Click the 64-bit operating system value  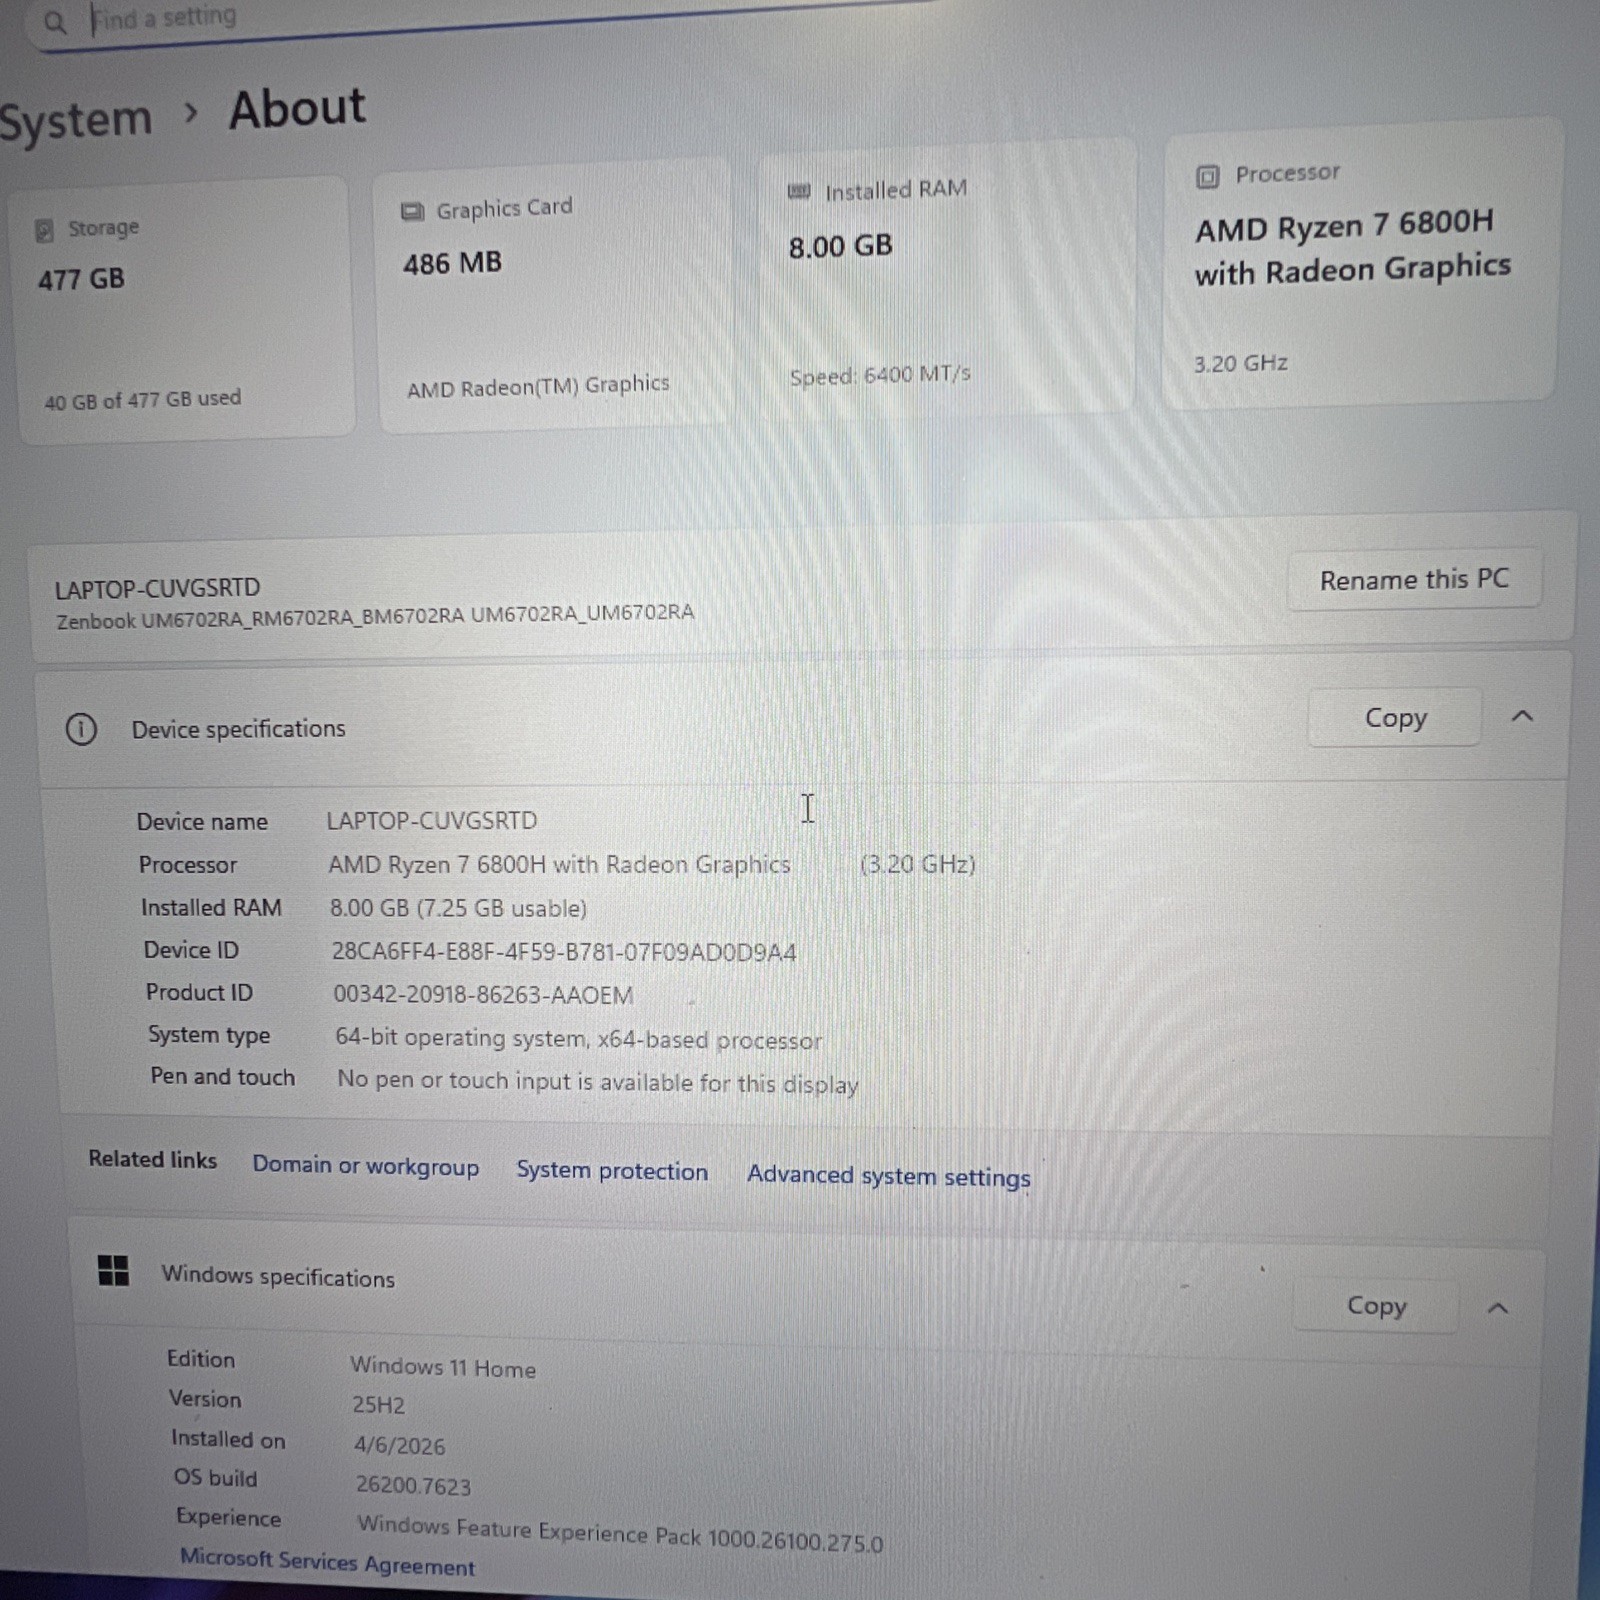tap(578, 1039)
